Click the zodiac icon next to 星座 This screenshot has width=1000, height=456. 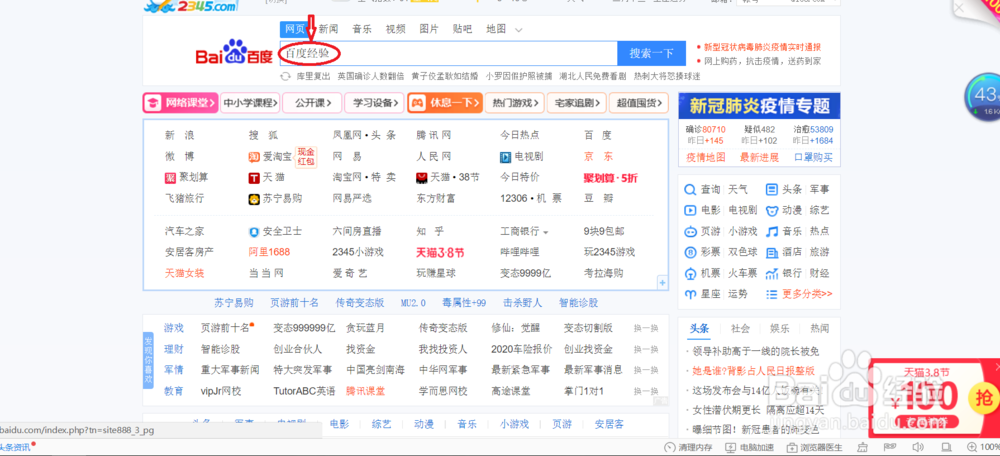click(x=690, y=295)
